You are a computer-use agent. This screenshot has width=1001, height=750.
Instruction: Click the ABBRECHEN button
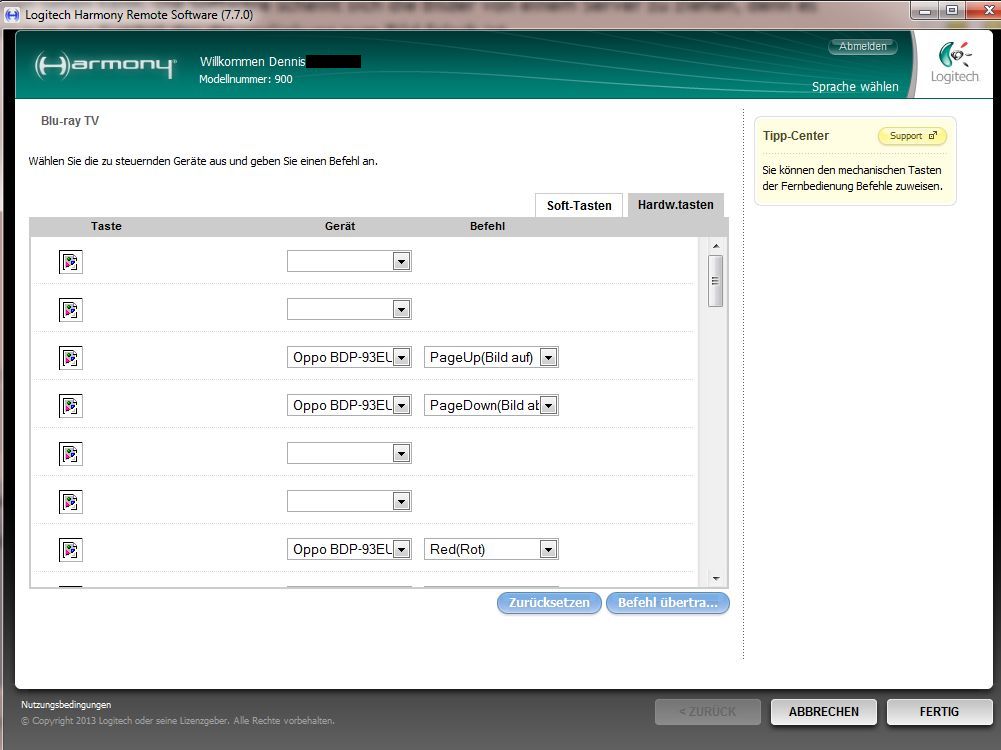click(x=824, y=712)
